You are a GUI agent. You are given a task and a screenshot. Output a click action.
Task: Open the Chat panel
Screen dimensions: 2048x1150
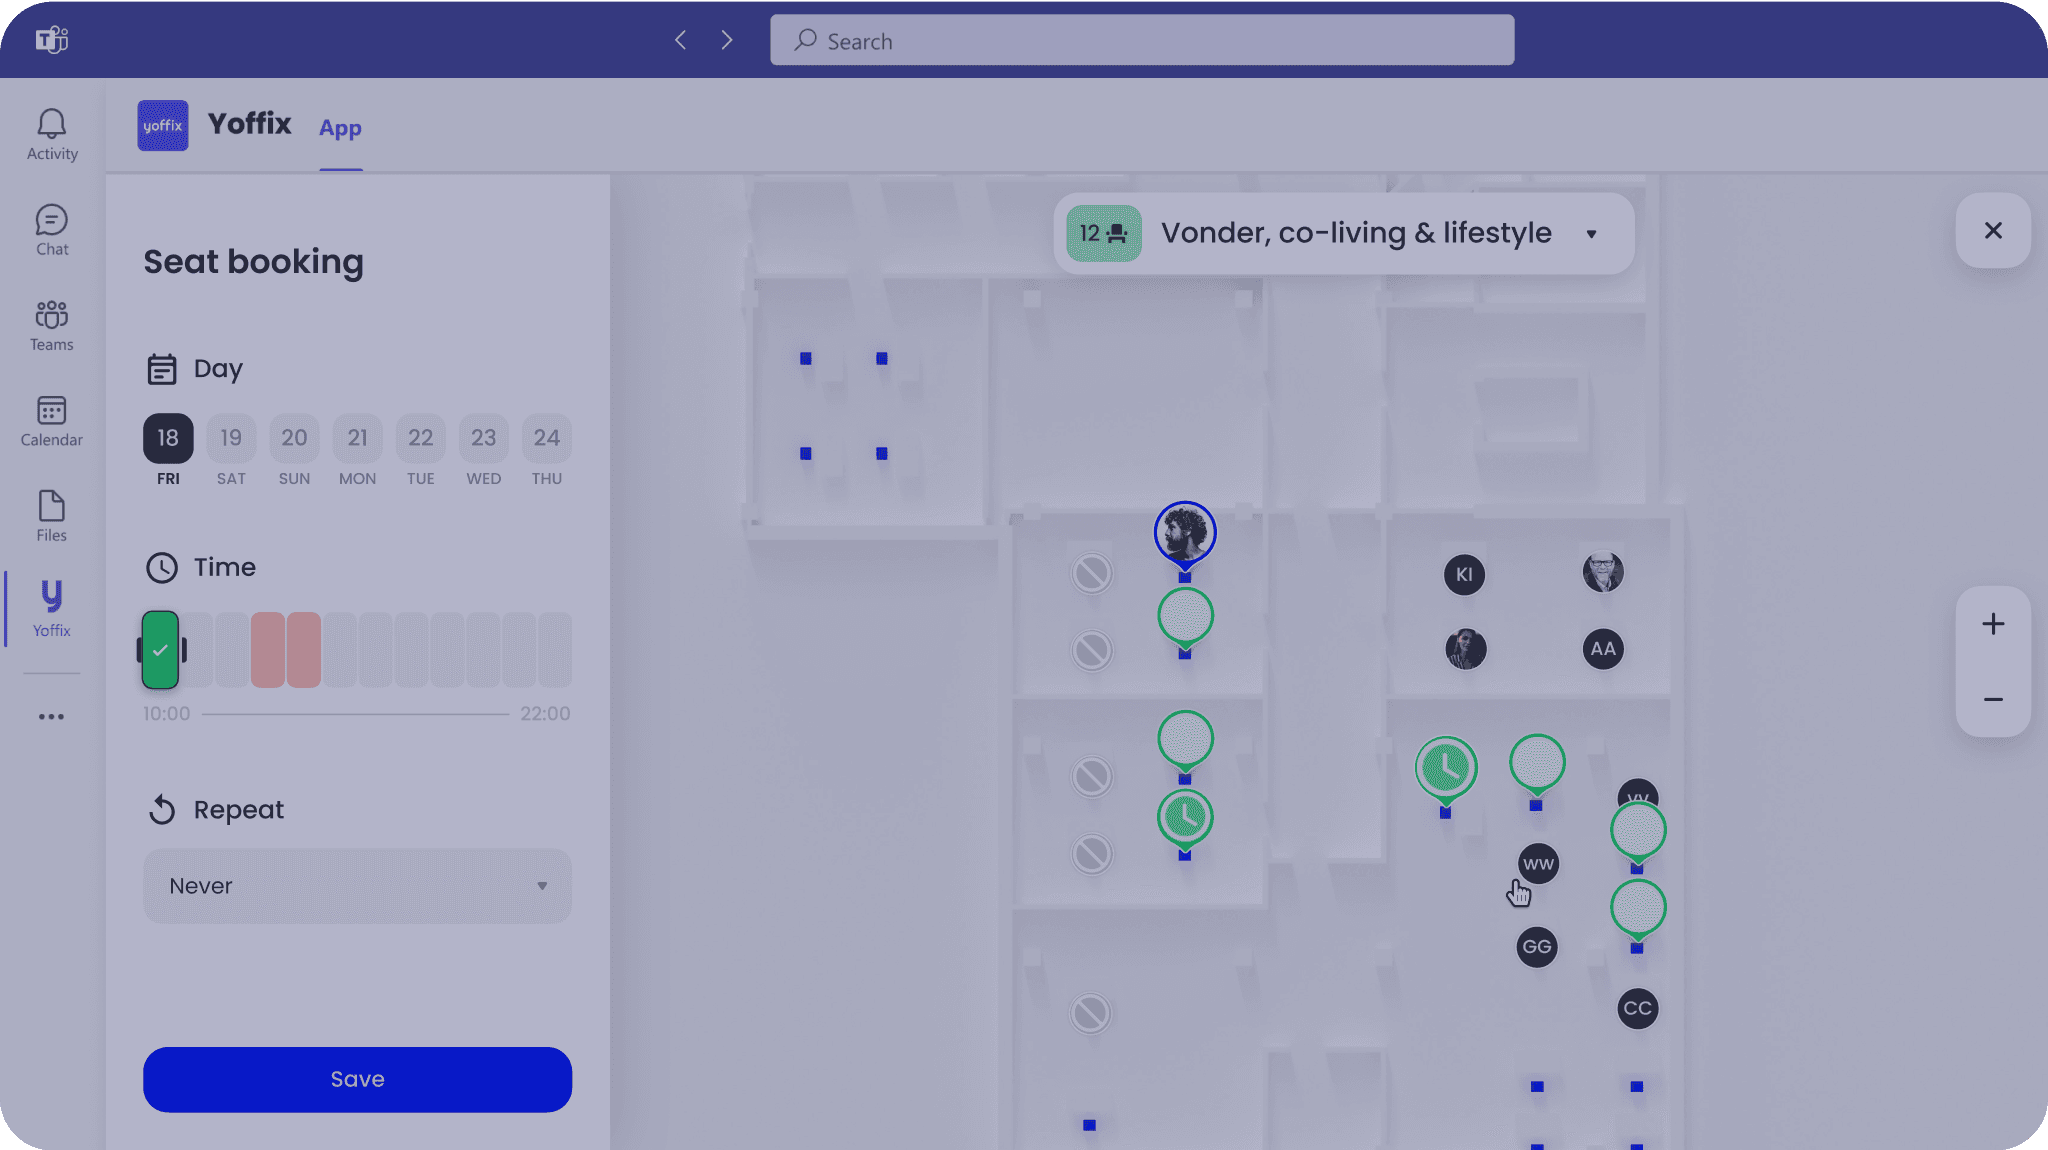[x=51, y=229]
